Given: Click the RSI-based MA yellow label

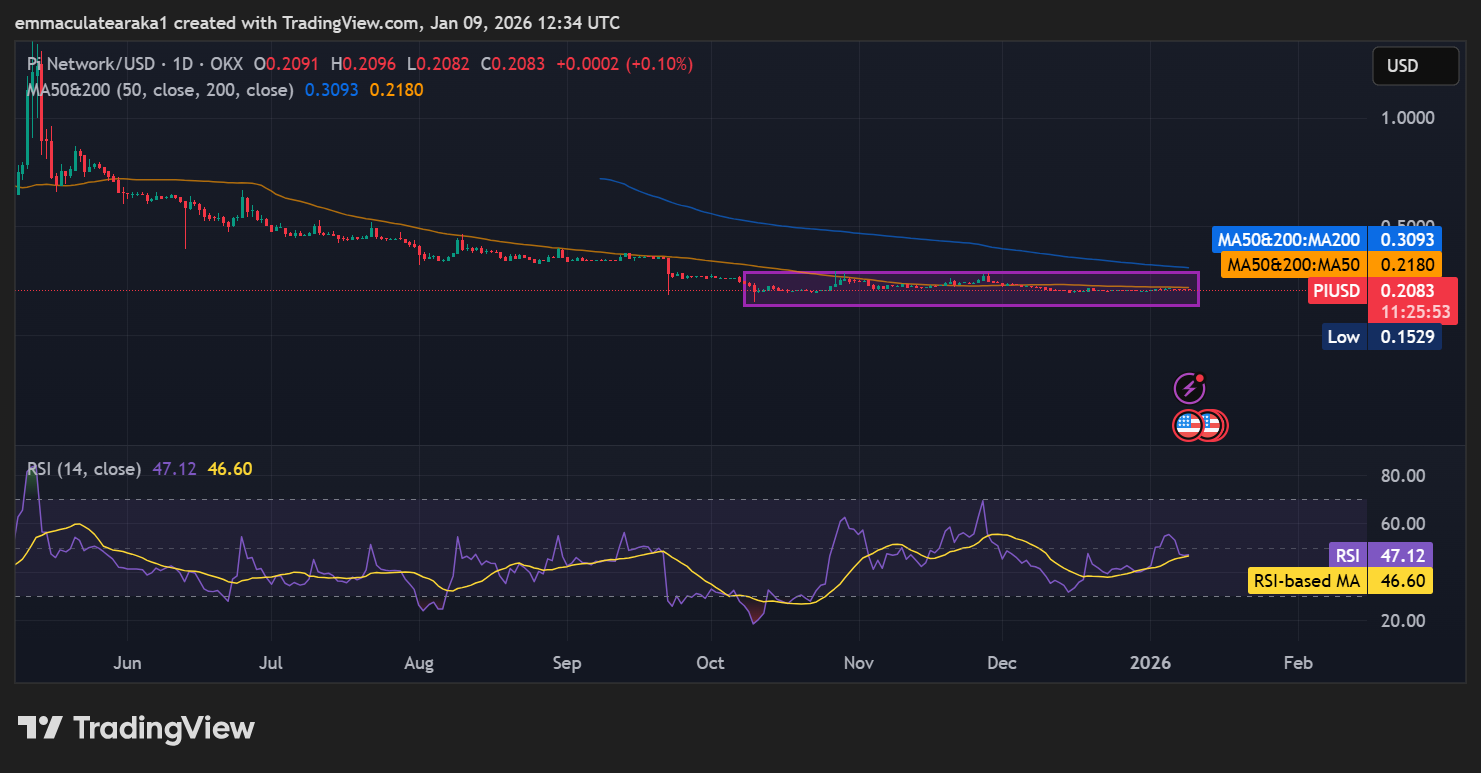Looking at the screenshot, I should [1306, 579].
